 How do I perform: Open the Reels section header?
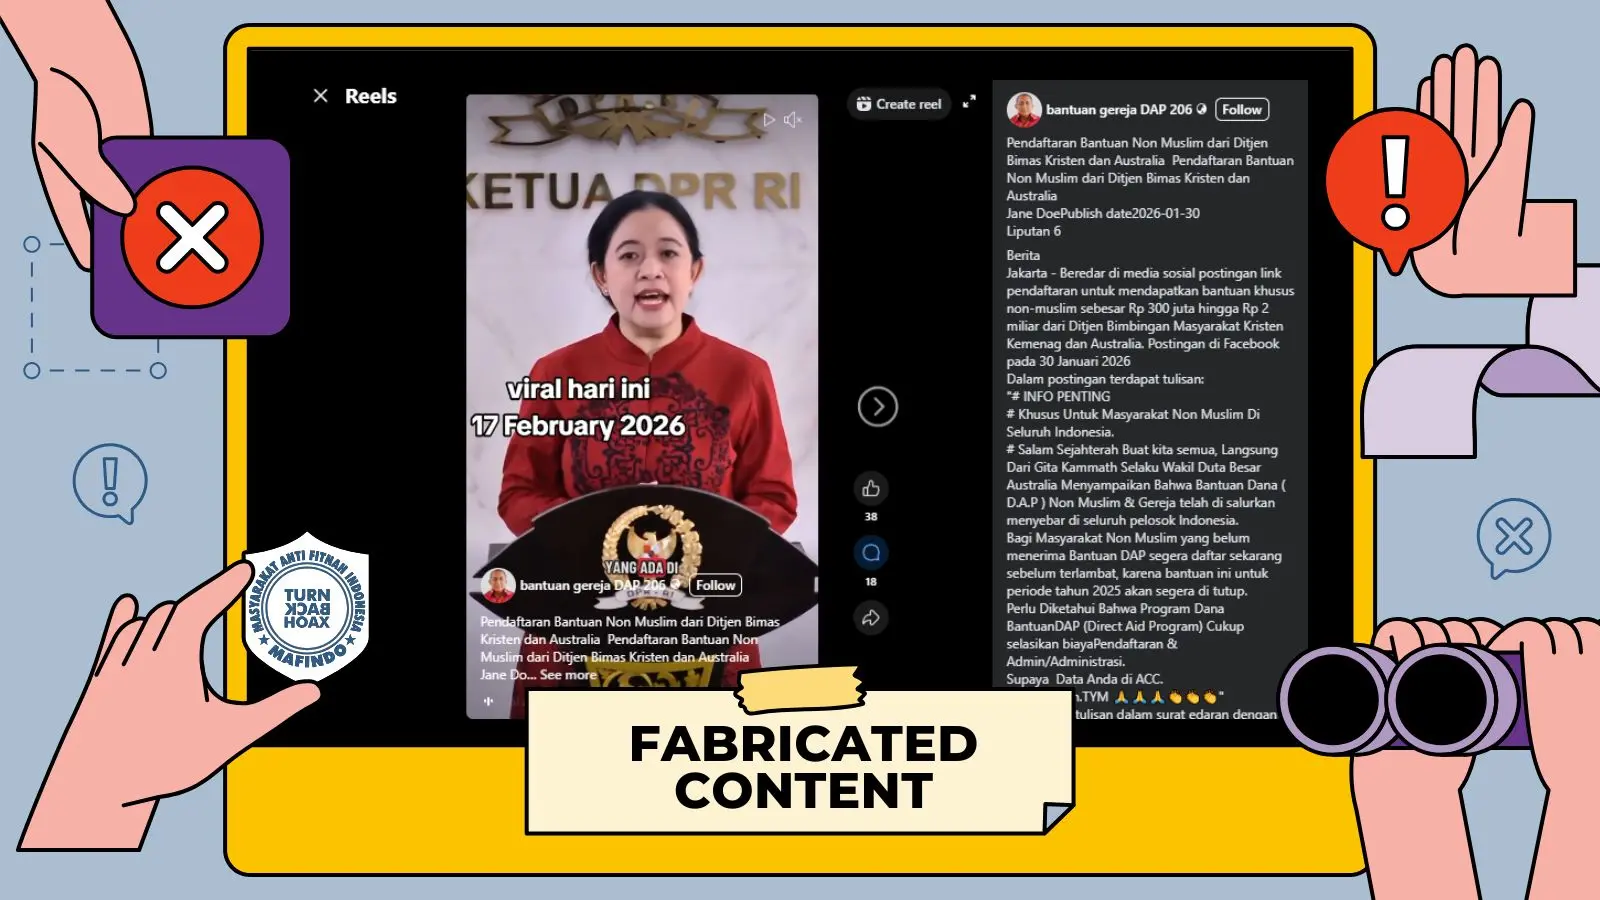click(371, 95)
